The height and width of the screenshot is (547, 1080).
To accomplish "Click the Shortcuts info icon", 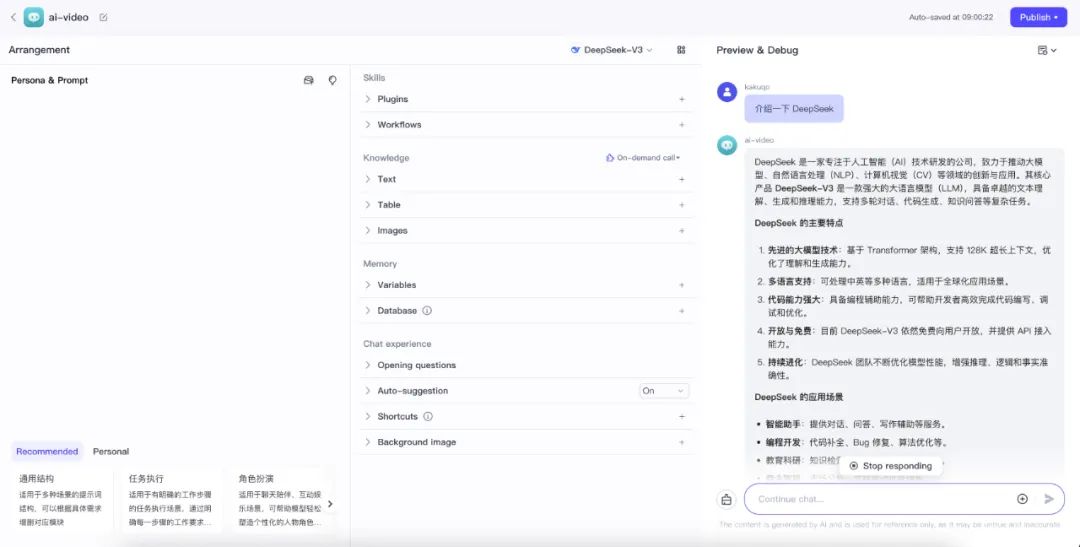I will click(428, 417).
